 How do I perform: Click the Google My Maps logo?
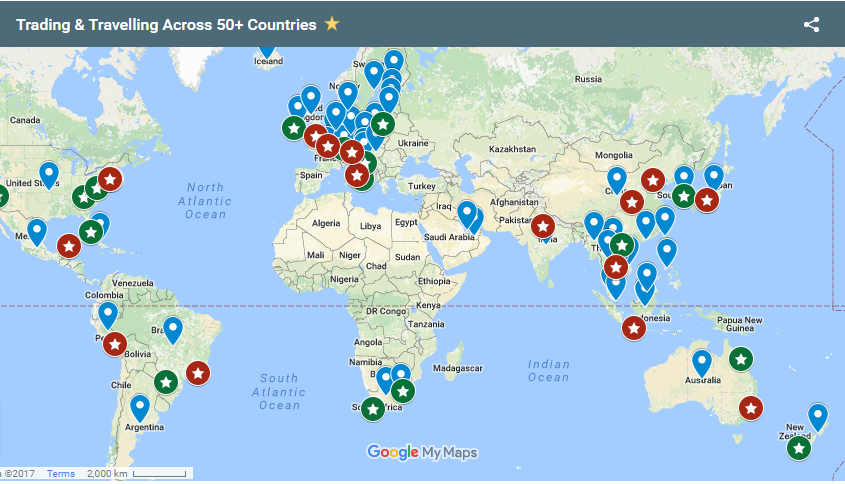(x=422, y=452)
